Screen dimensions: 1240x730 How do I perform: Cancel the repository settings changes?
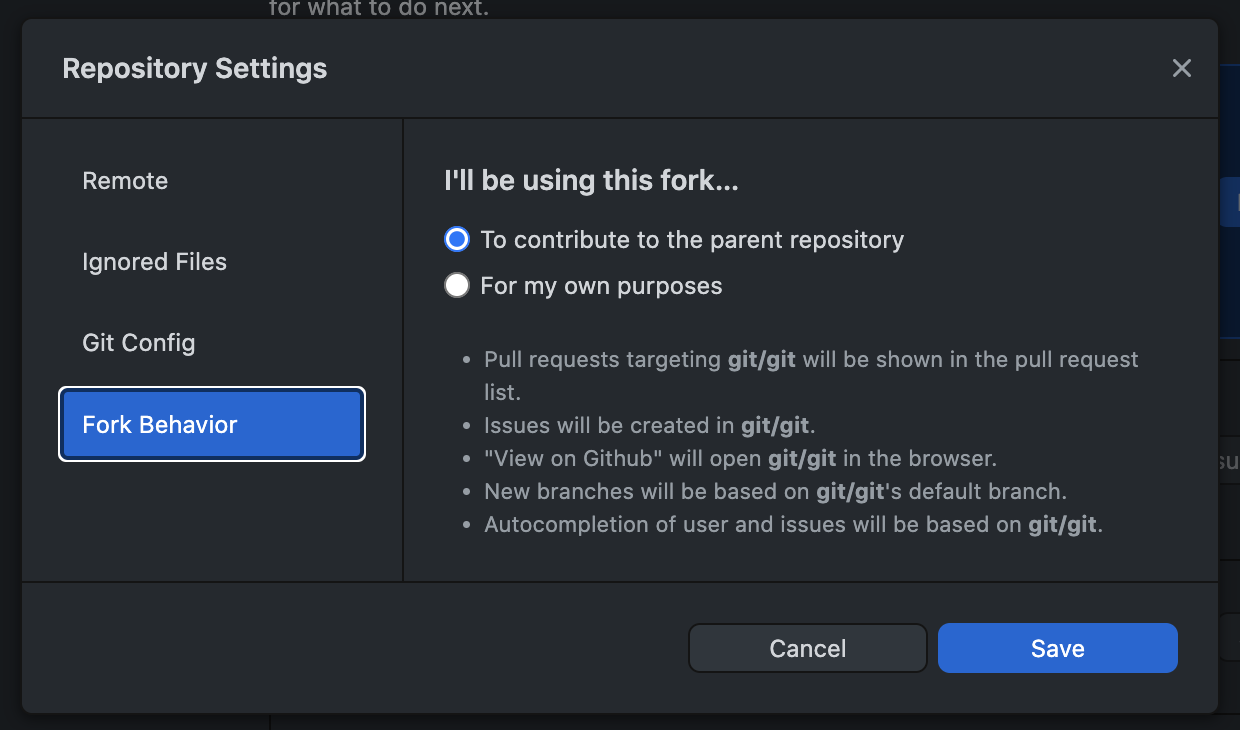tap(806, 648)
